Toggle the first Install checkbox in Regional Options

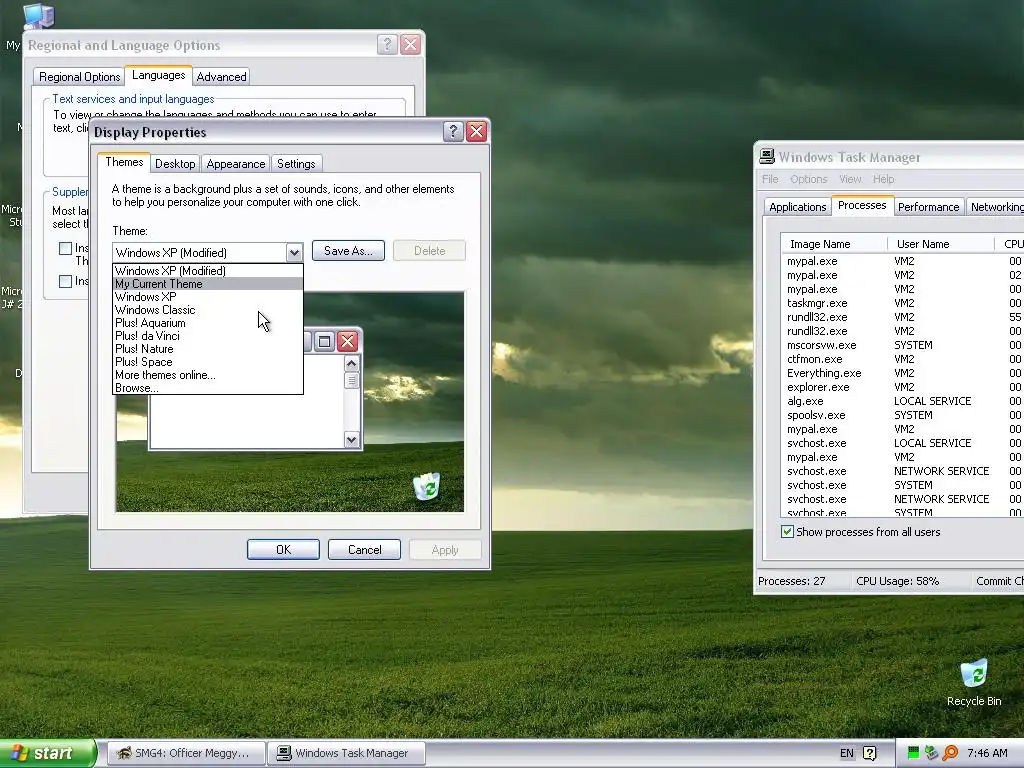[x=65, y=248]
